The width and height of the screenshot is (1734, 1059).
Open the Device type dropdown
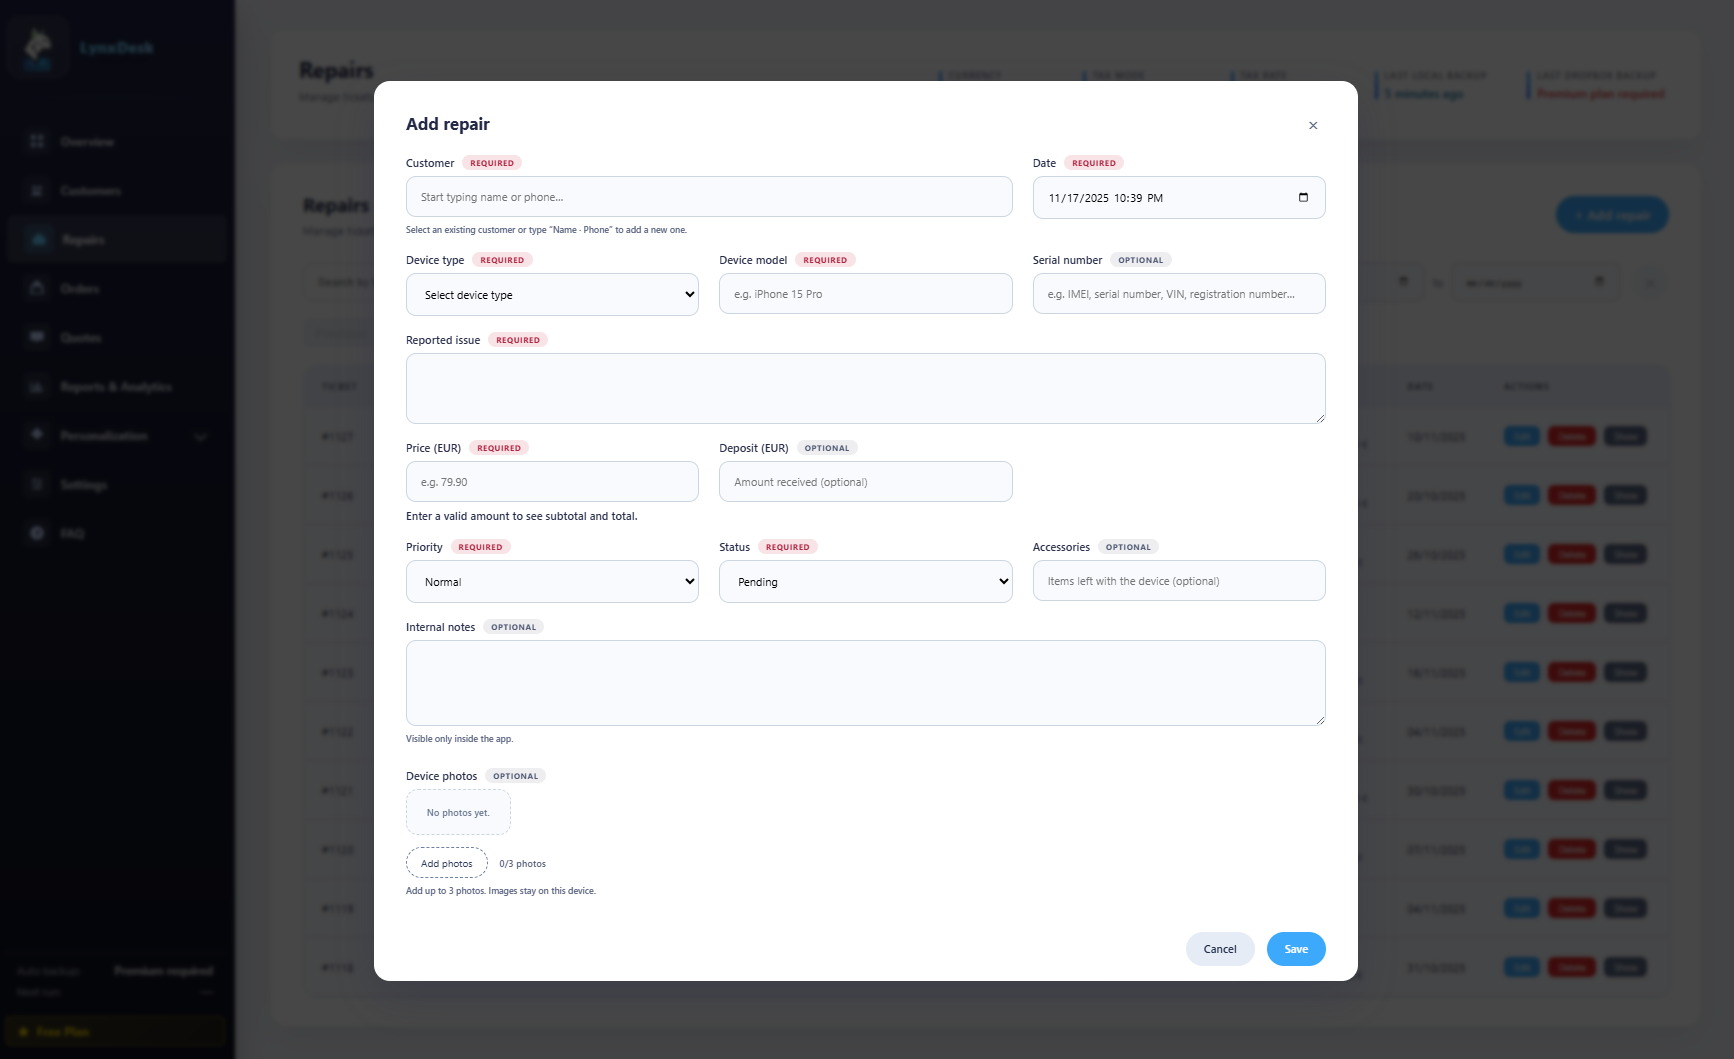[552, 295]
